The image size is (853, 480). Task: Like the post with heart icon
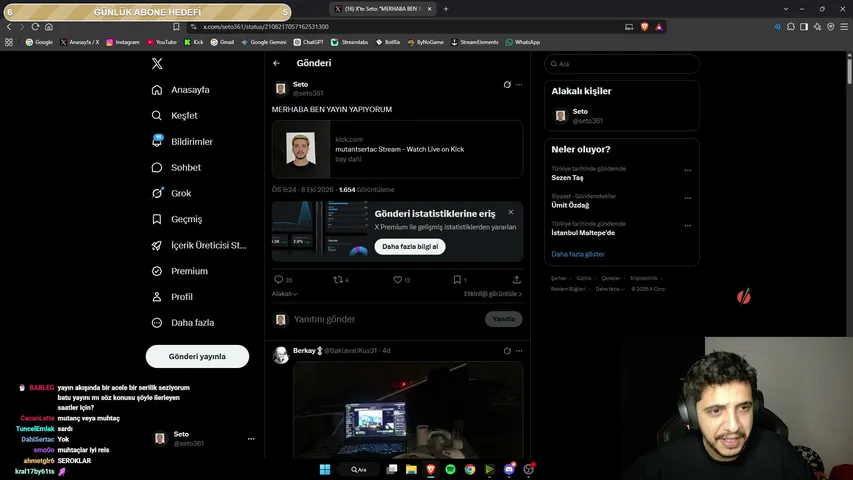point(398,279)
